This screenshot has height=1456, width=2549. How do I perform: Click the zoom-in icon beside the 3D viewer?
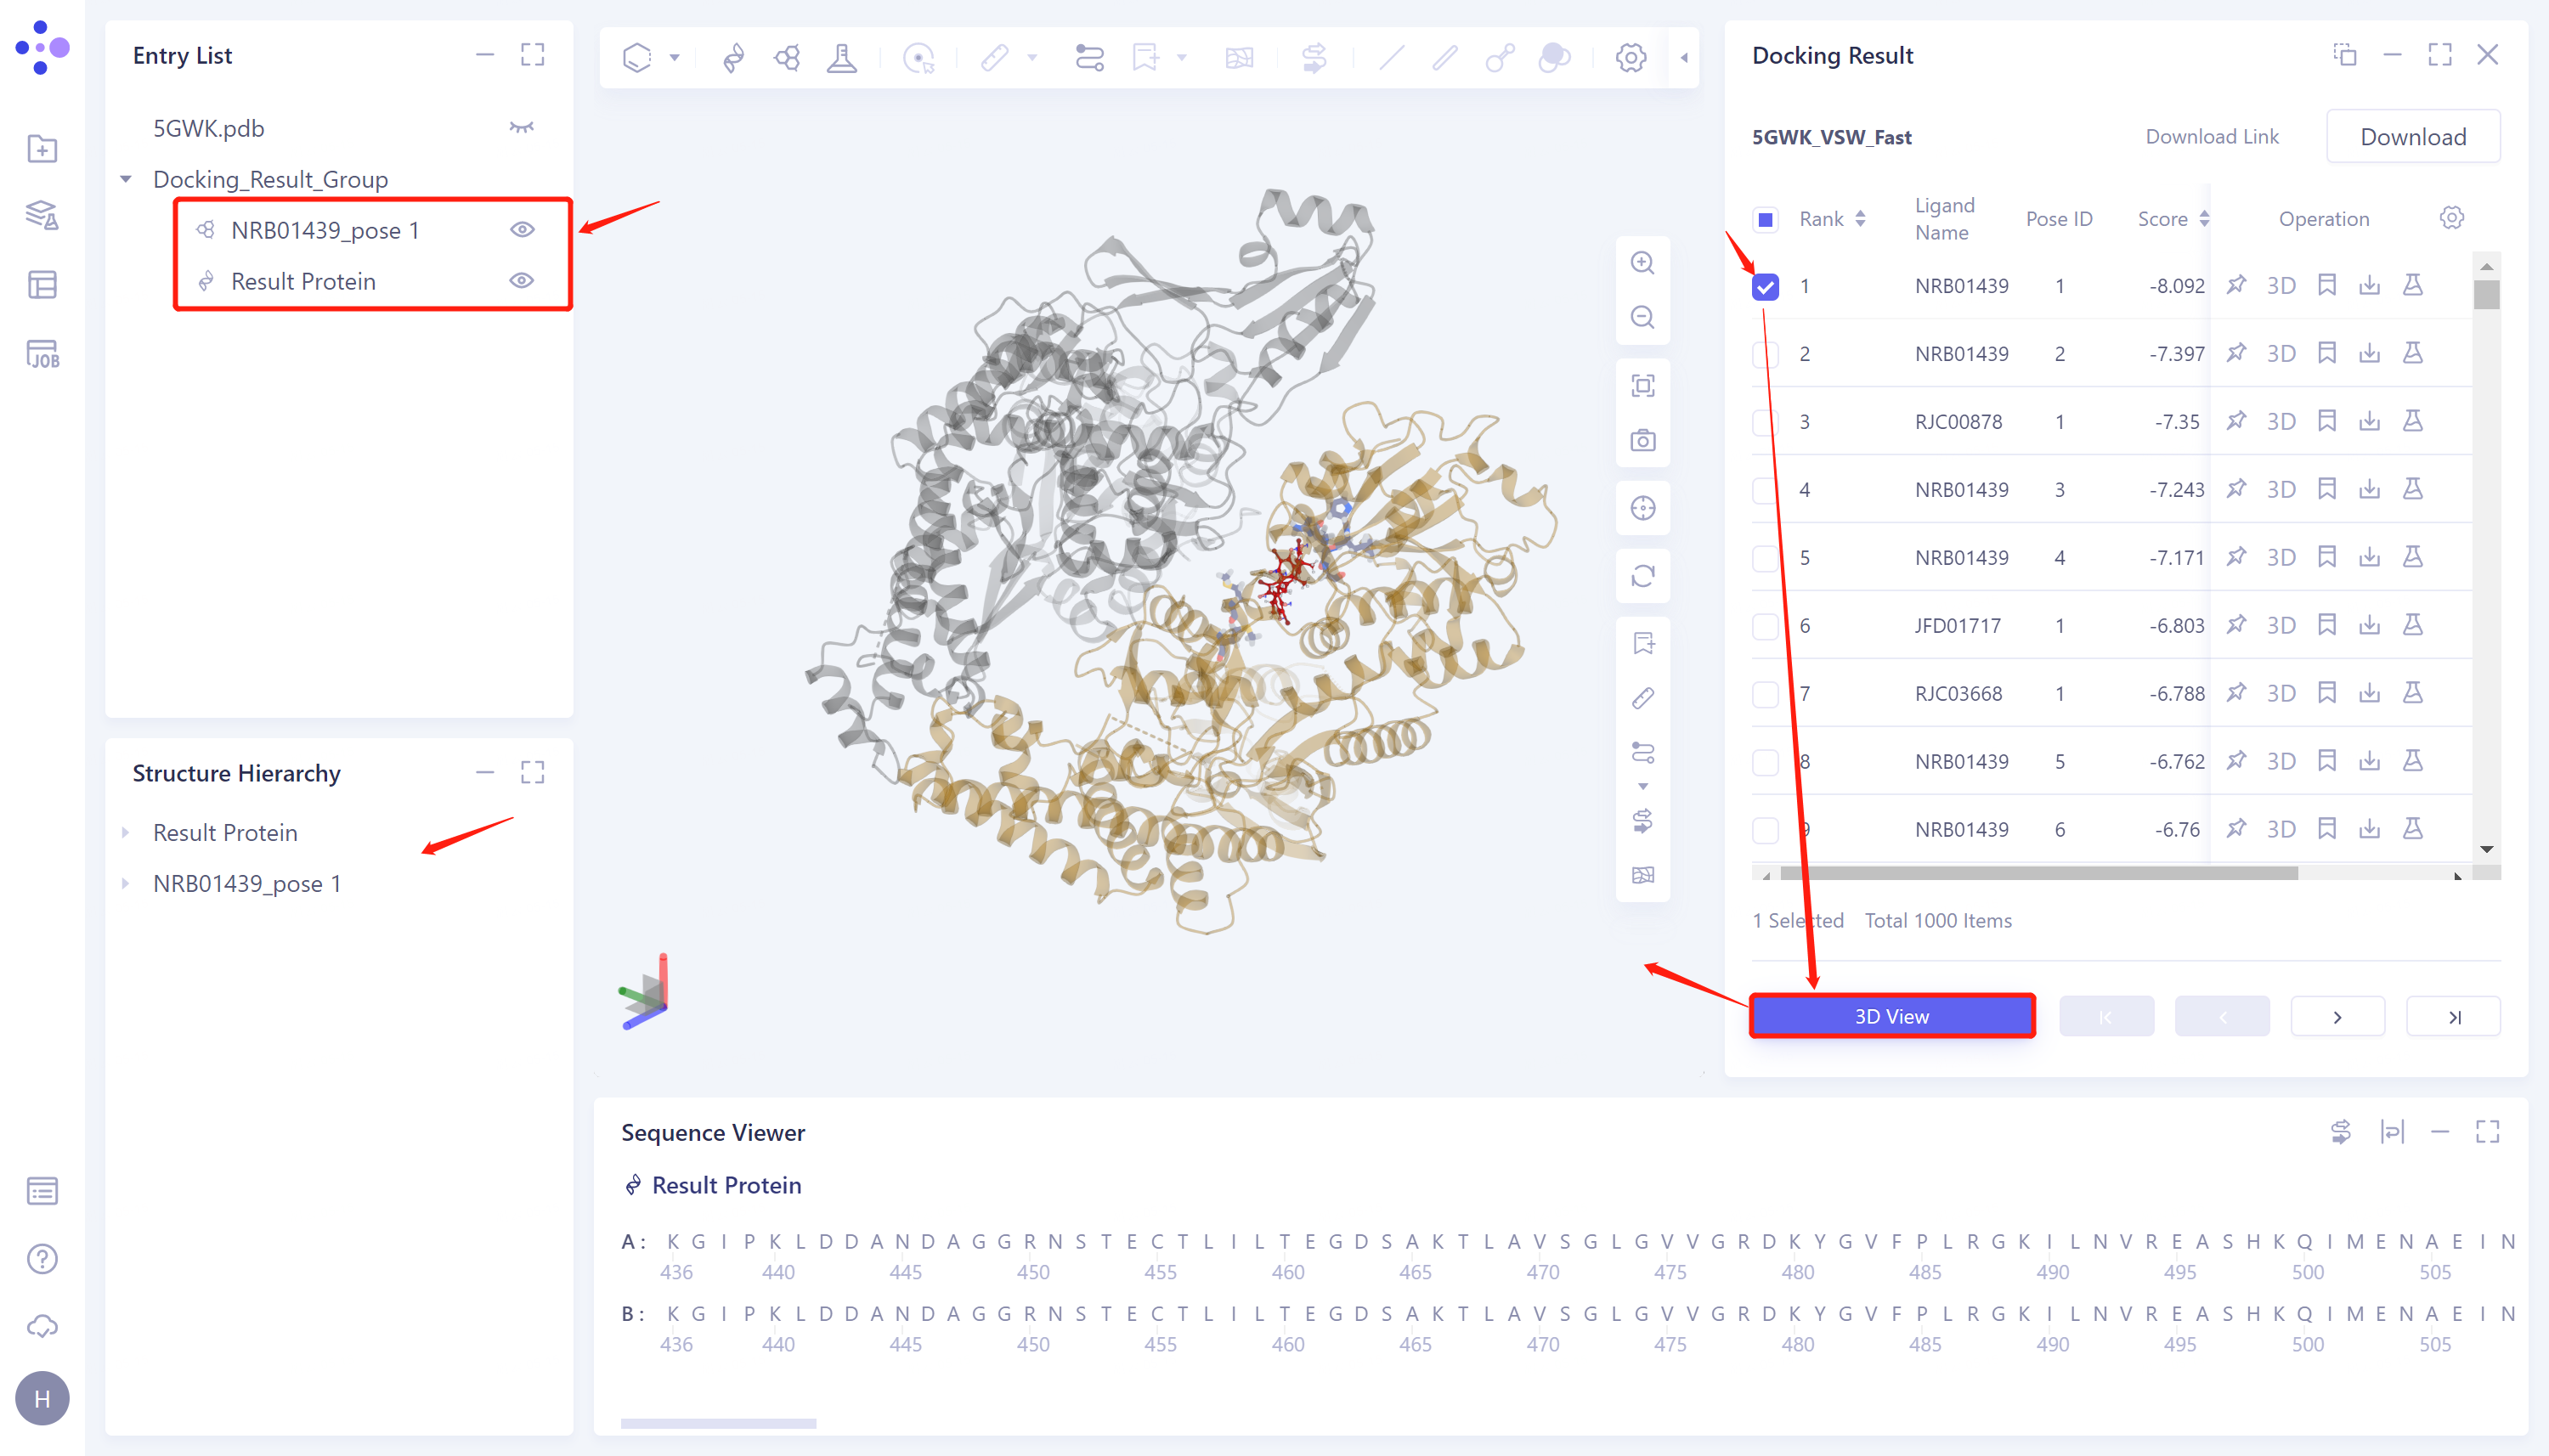pyautogui.click(x=1642, y=262)
